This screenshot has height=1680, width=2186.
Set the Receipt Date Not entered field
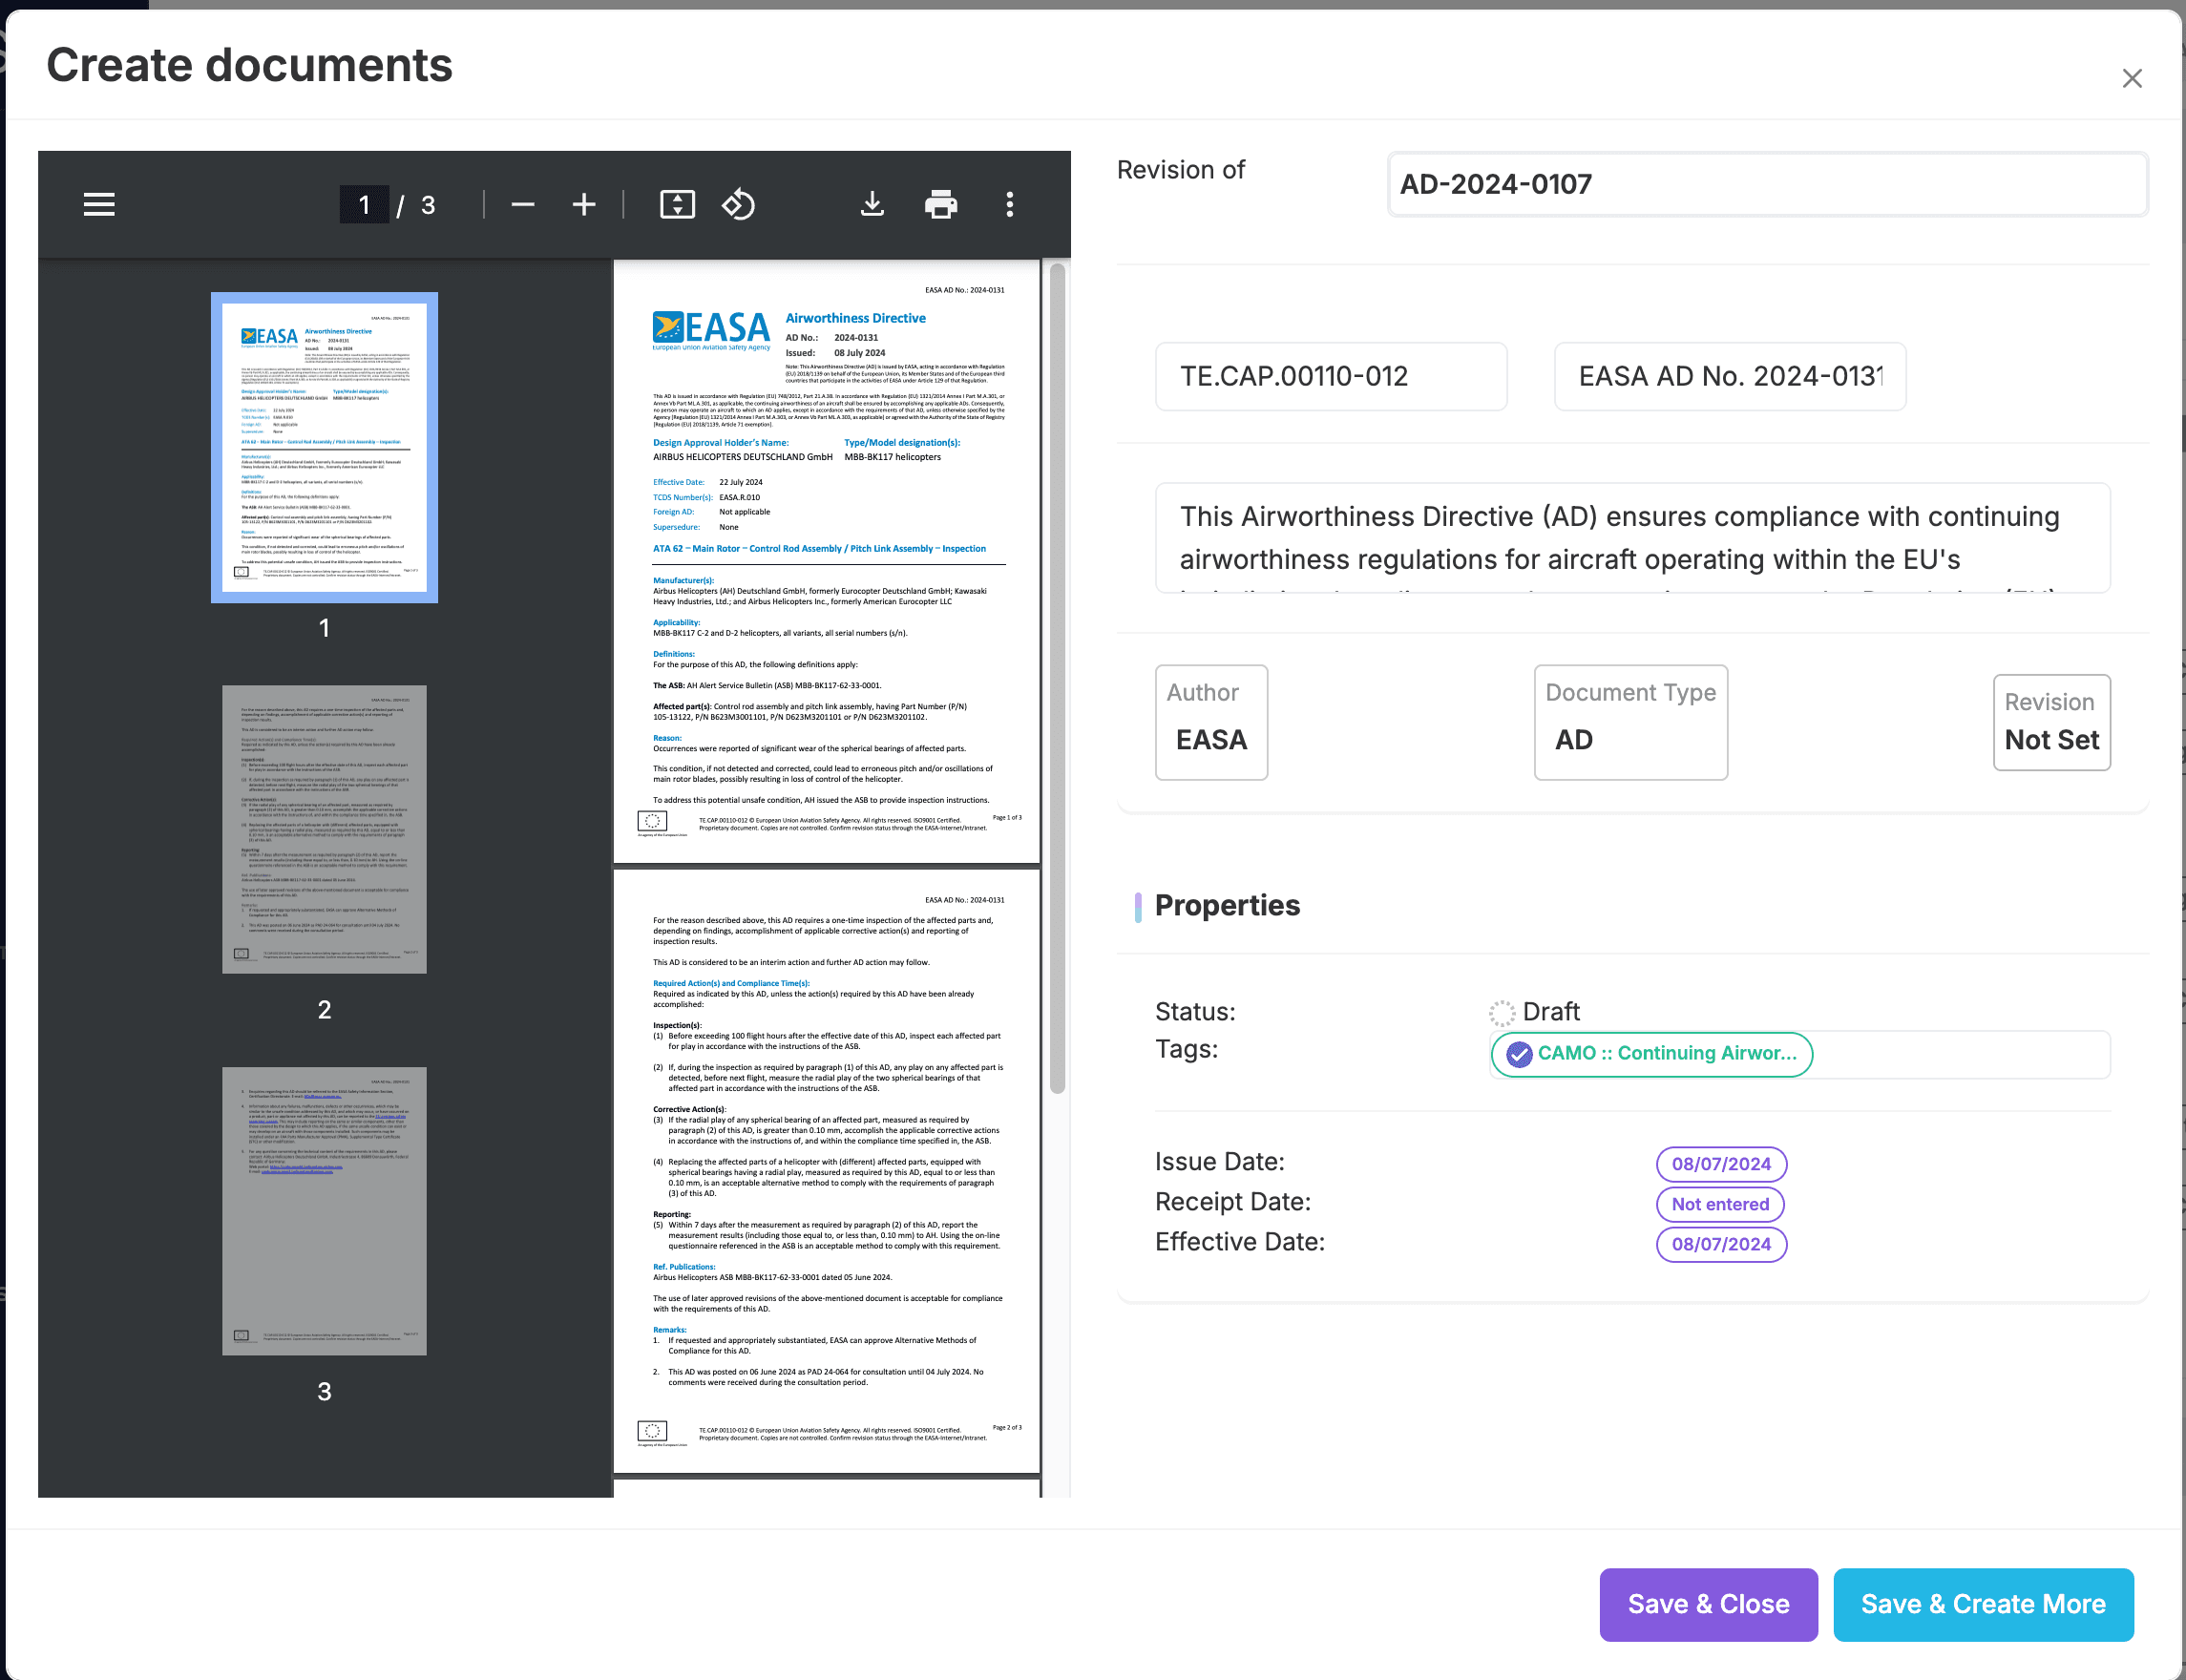1719,1204
